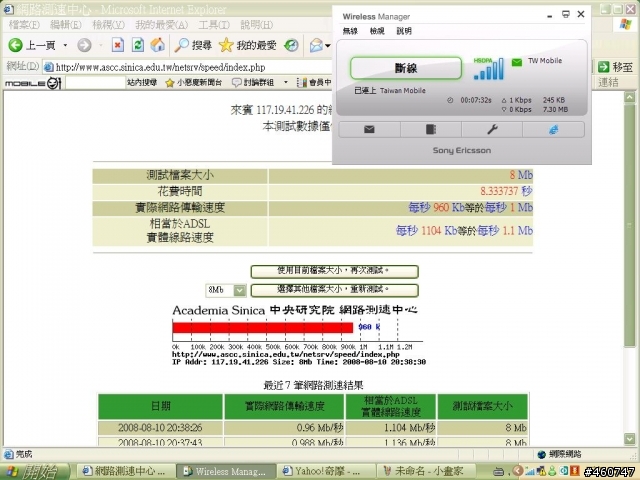Open the Wireless menu in Wireless Manager
This screenshot has width=640, height=480.
350,31
